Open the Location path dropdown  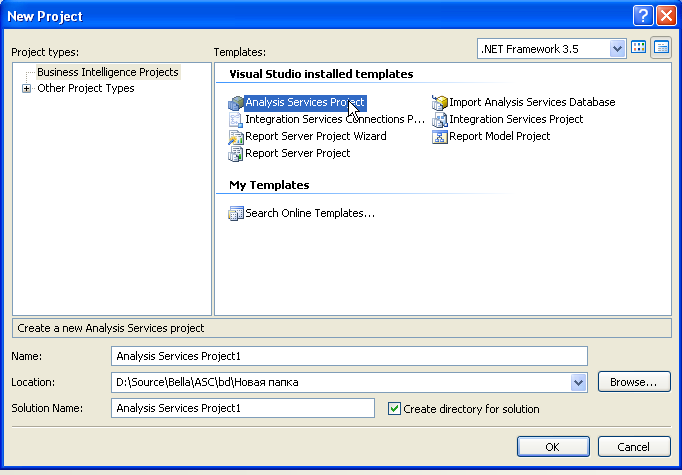tap(578, 382)
